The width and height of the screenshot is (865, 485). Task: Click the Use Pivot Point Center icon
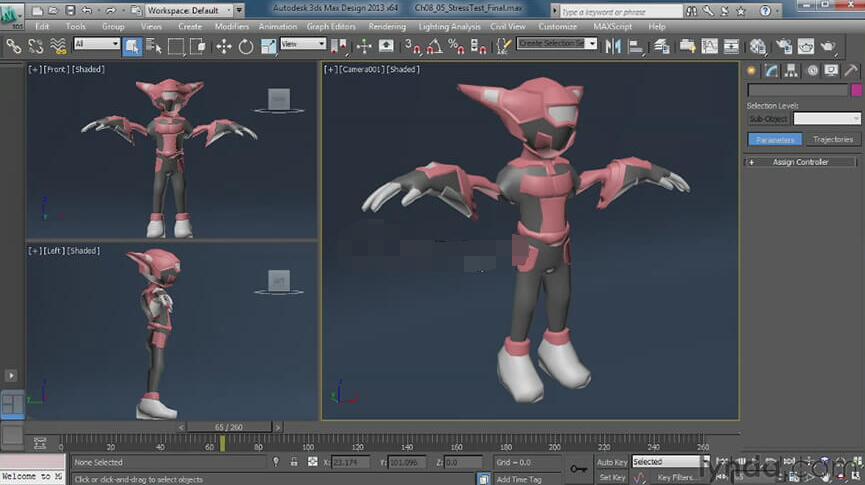click(x=338, y=46)
